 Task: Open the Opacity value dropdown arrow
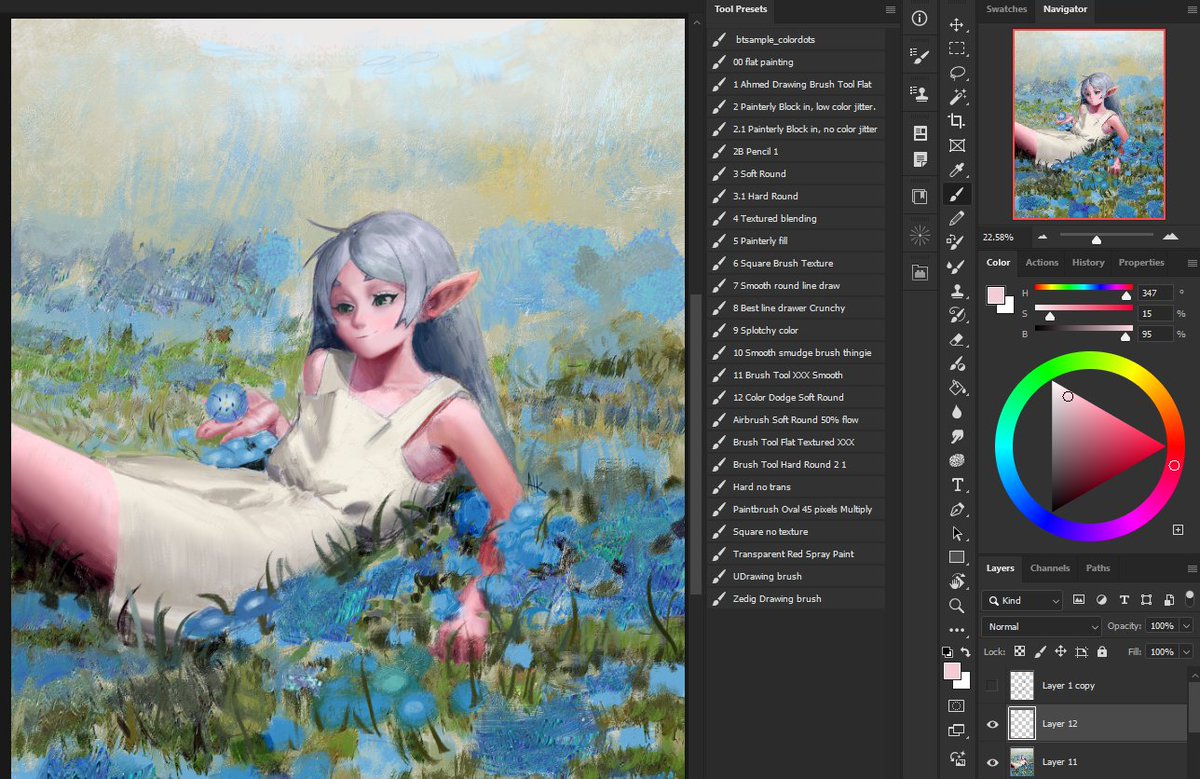1185,626
